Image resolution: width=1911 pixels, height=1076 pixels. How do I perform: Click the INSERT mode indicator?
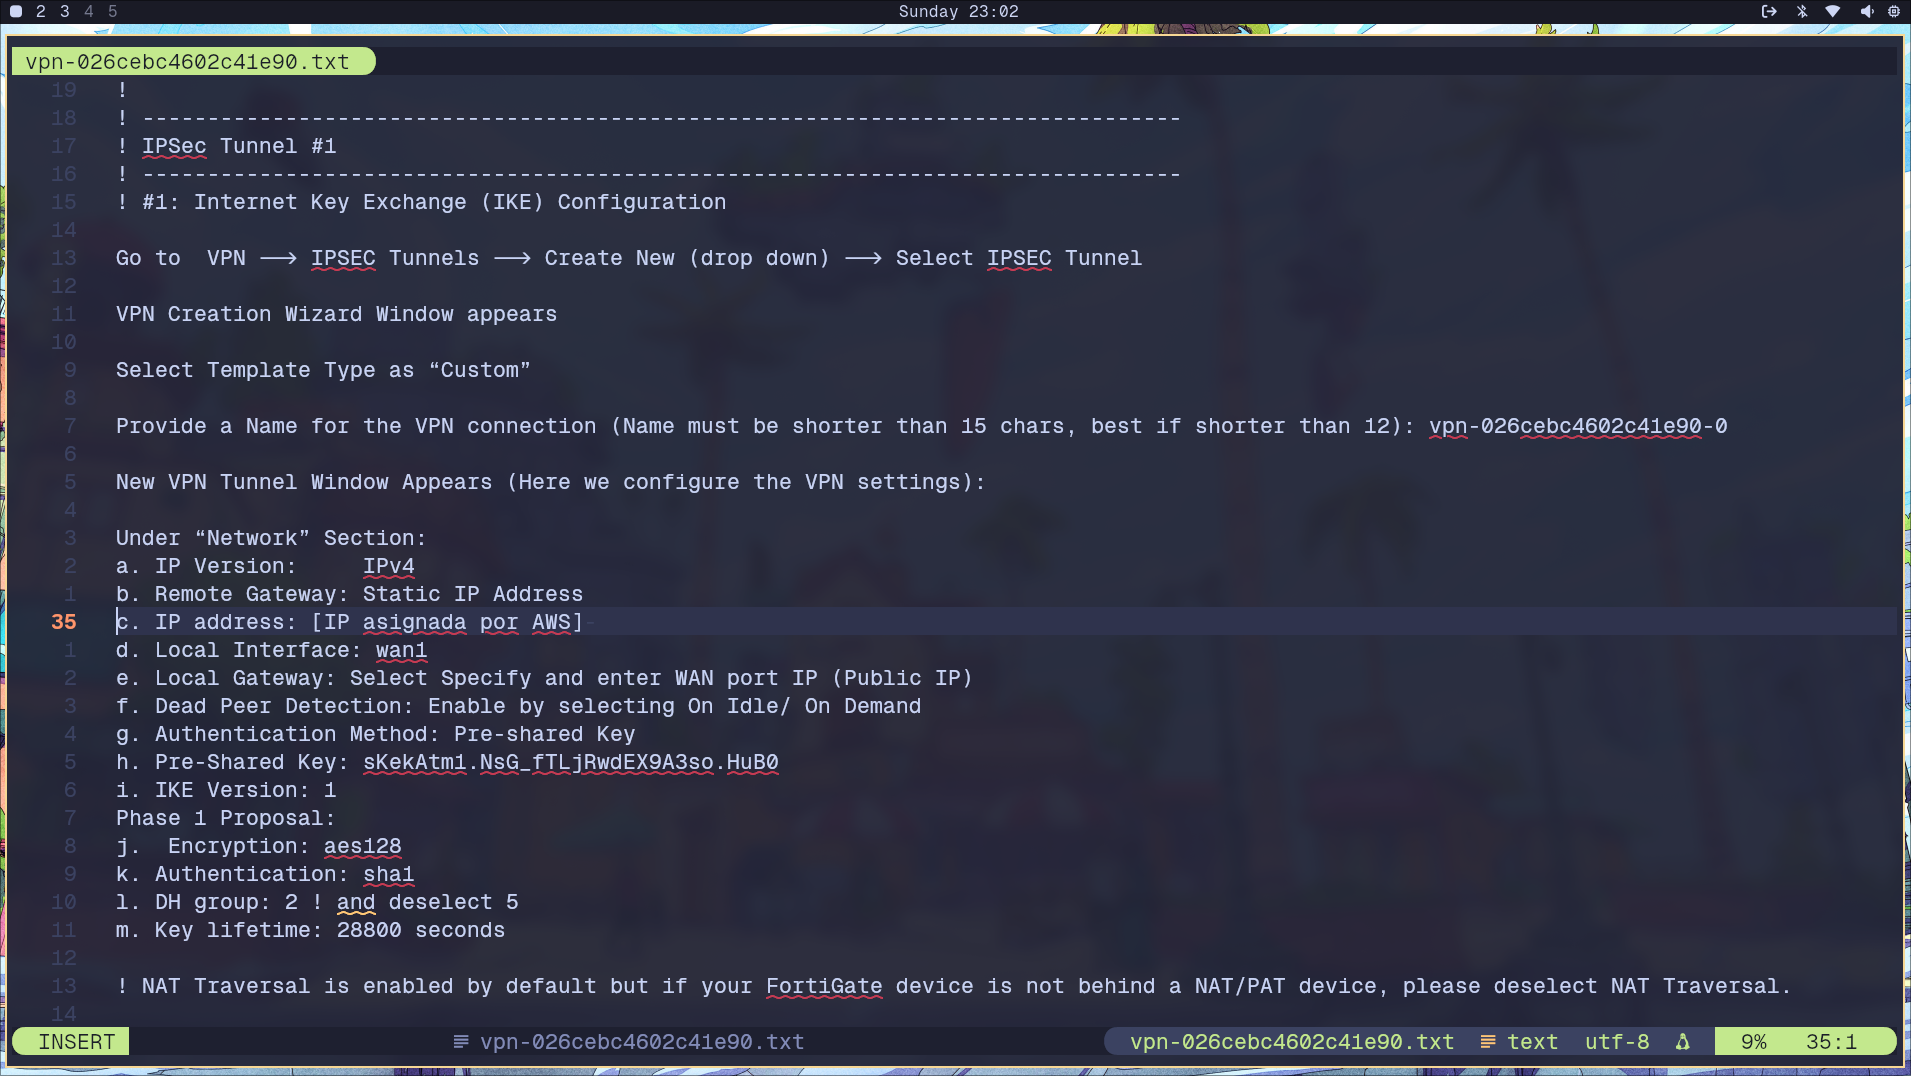pyautogui.click(x=76, y=1042)
